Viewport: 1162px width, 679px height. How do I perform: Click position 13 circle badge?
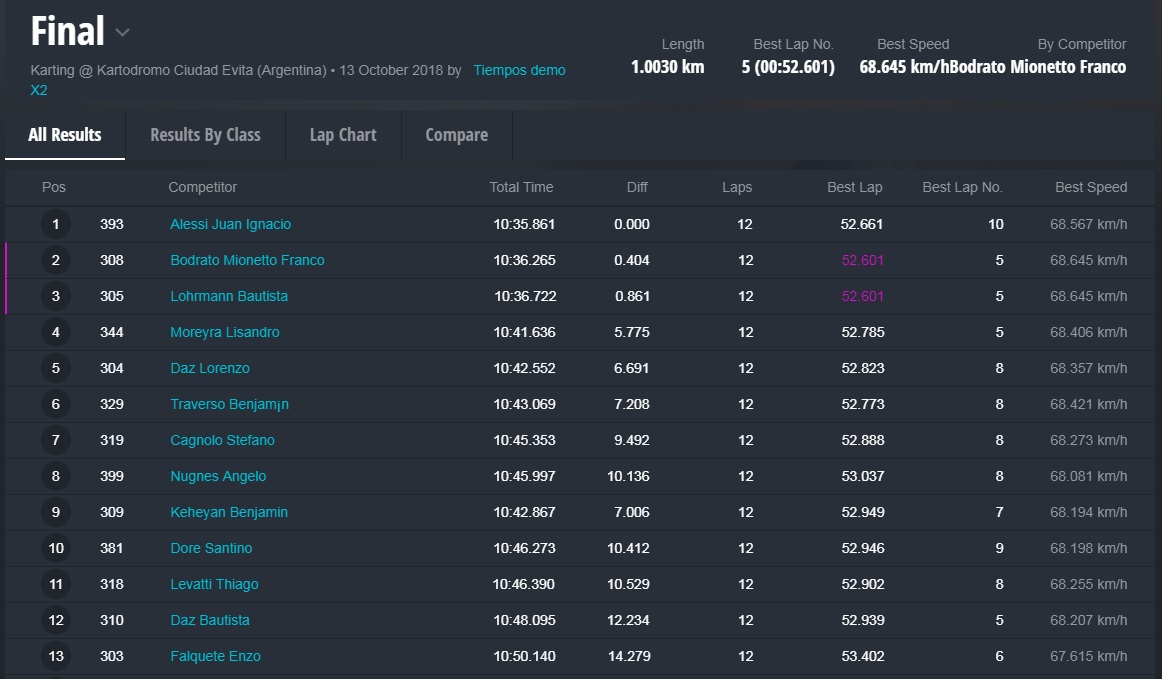[x=56, y=657]
